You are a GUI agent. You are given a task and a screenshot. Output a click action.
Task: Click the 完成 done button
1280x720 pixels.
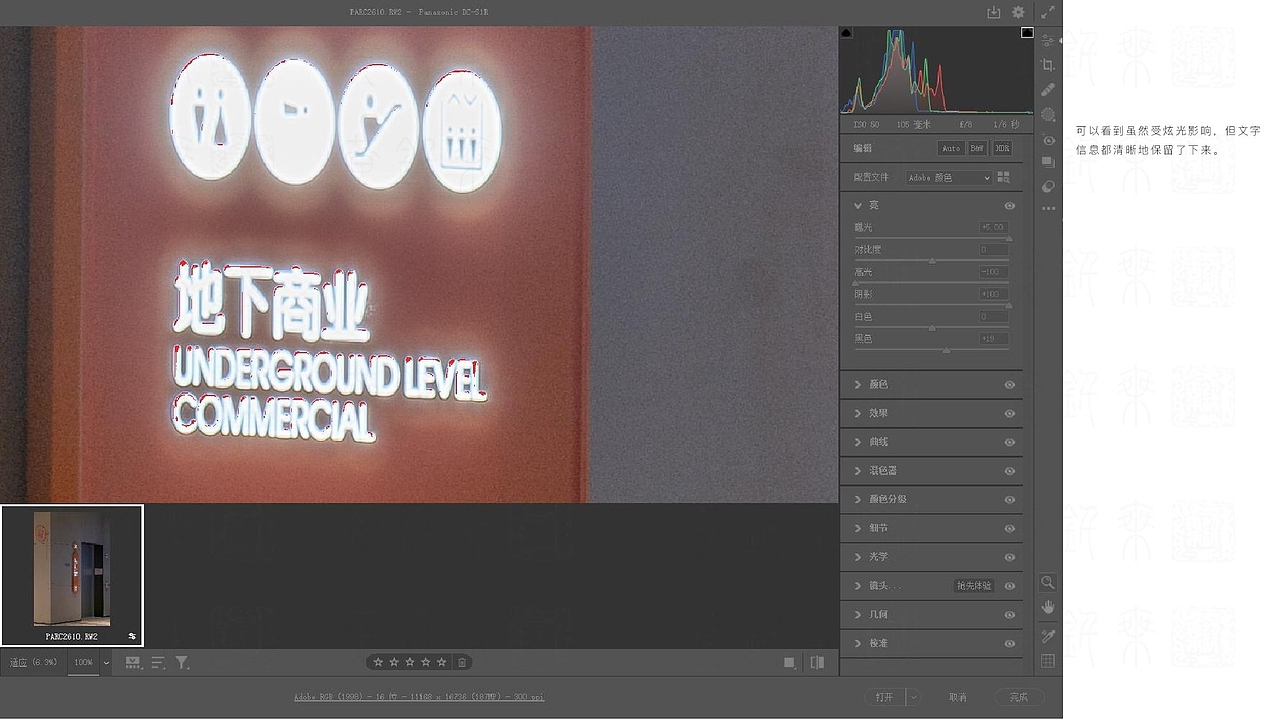tap(1019, 697)
